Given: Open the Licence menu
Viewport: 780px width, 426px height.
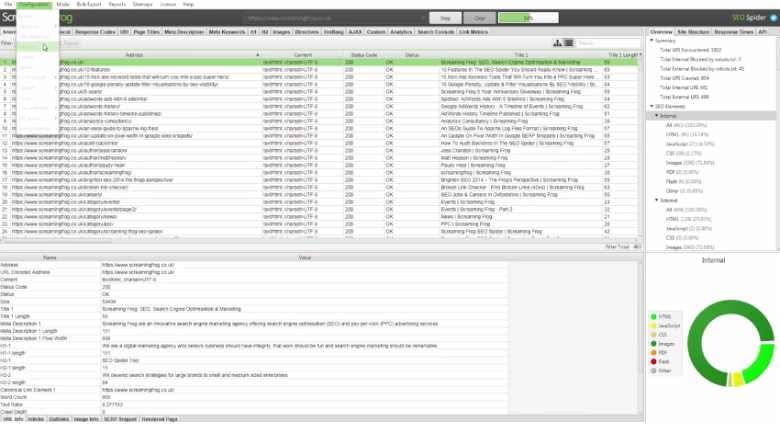Looking at the screenshot, I should click(x=168, y=4).
